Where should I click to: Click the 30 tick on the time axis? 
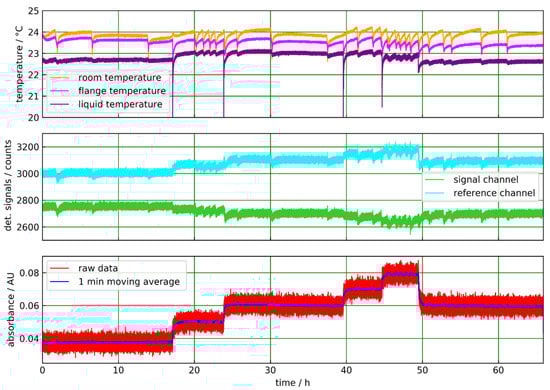(270, 370)
